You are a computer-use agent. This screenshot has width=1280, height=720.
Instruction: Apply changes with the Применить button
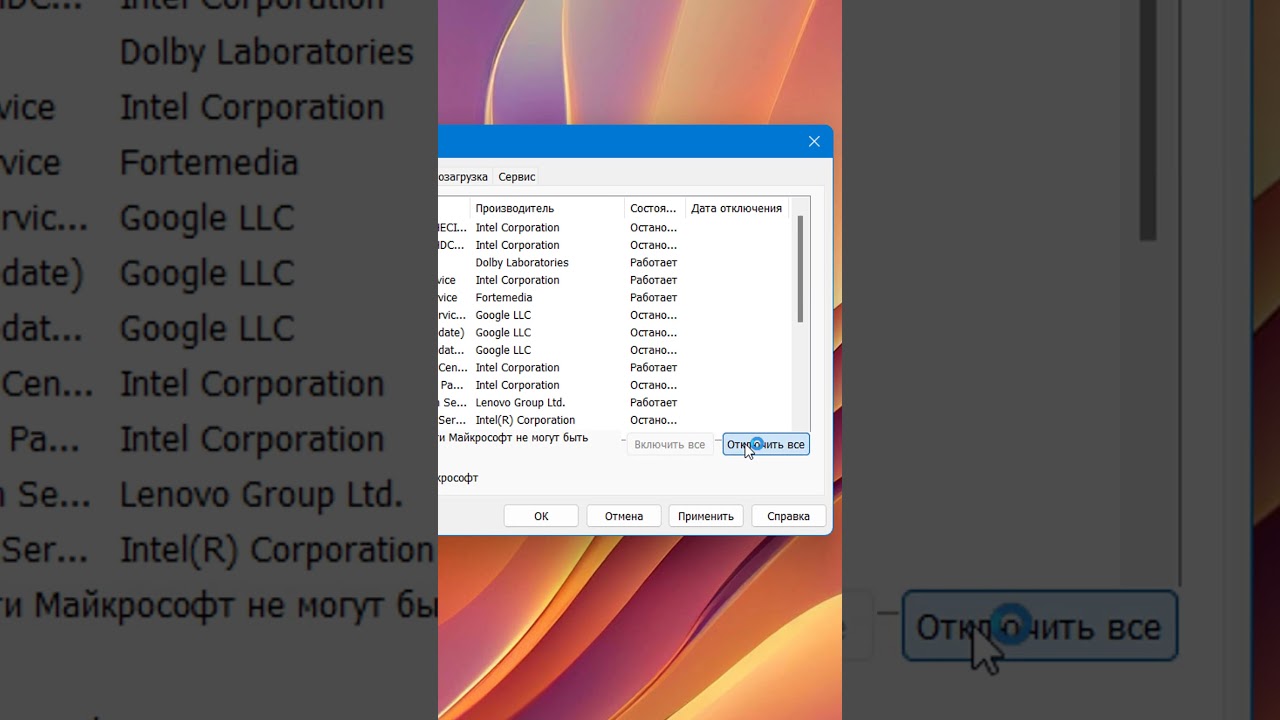[706, 516]
